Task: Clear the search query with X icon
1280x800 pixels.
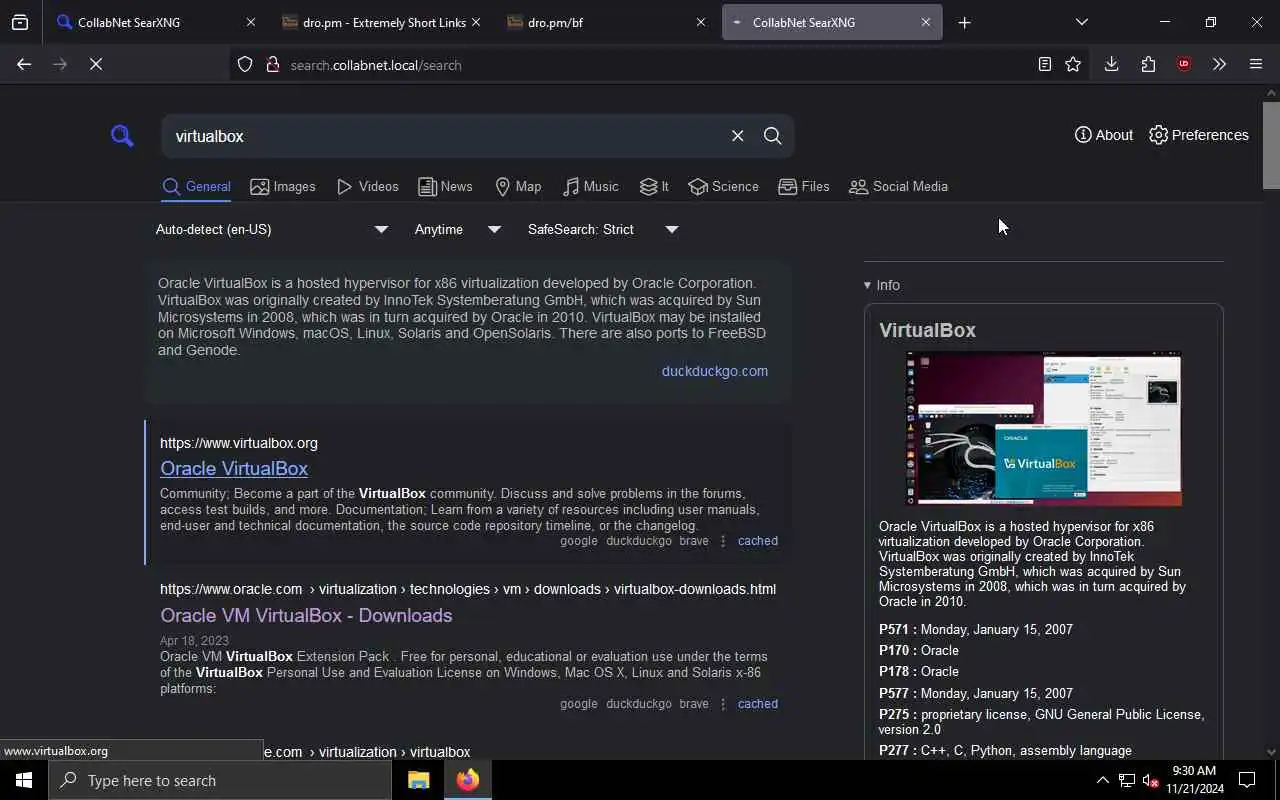Action: point(737,136)
